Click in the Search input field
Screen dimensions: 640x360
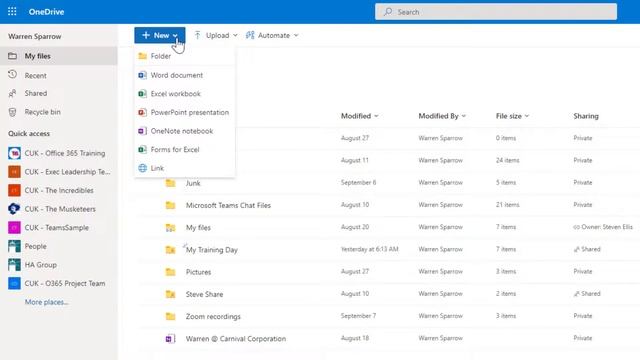[496, 12]
